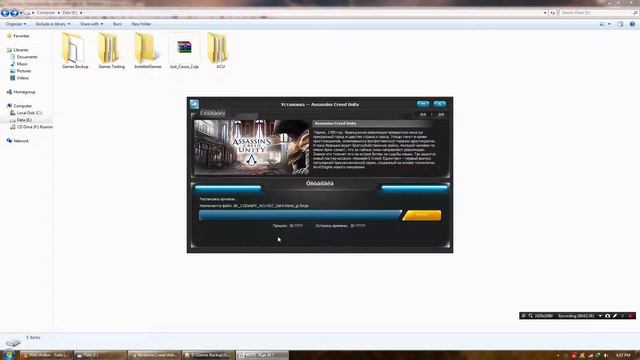Open Windows Start menu
The width and height of the screenshot is (640, 360).
tap(8, 355)
